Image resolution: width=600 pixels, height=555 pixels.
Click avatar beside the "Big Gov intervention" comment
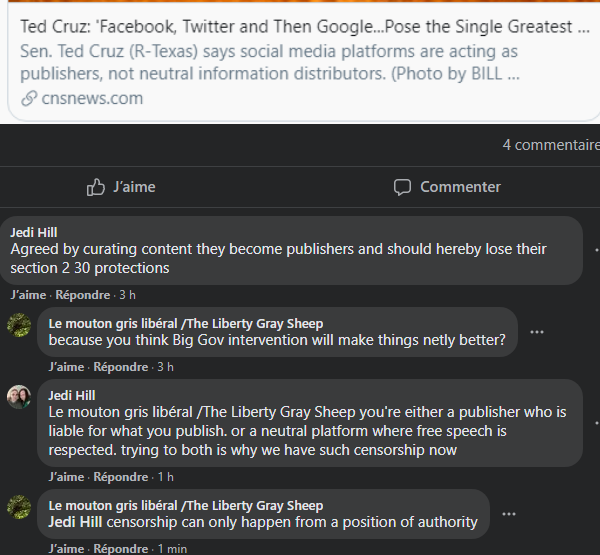click(x=19, y=325)
